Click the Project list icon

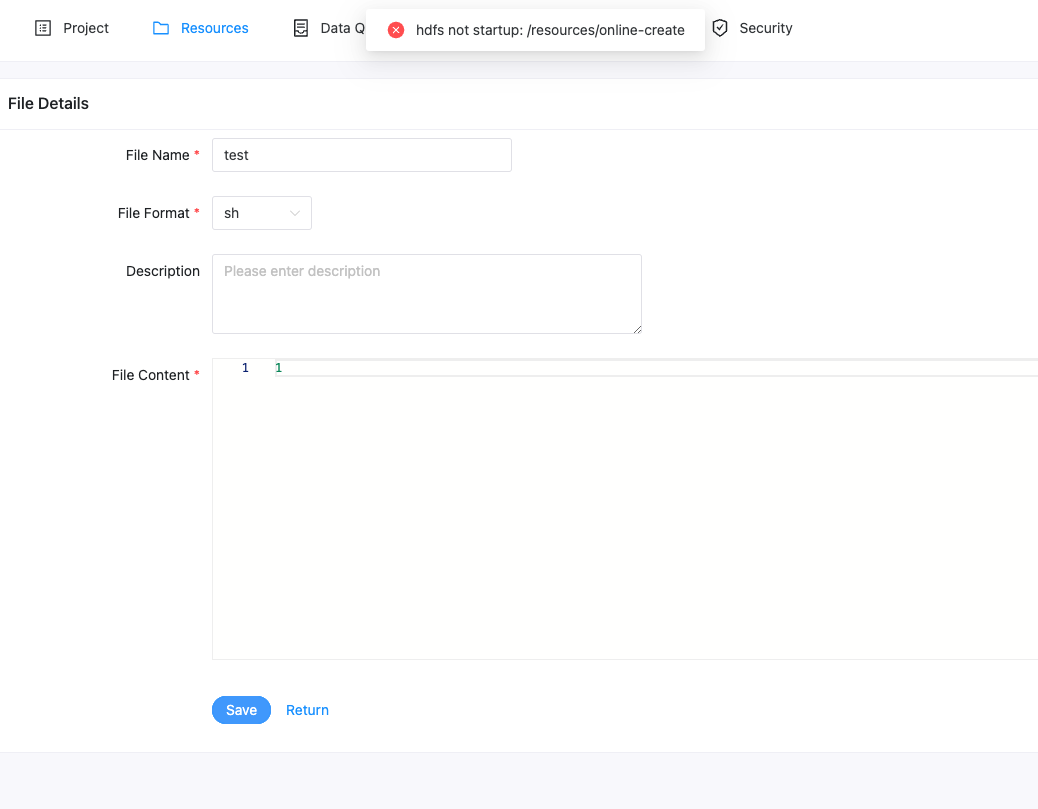click(x=43, y=28)
